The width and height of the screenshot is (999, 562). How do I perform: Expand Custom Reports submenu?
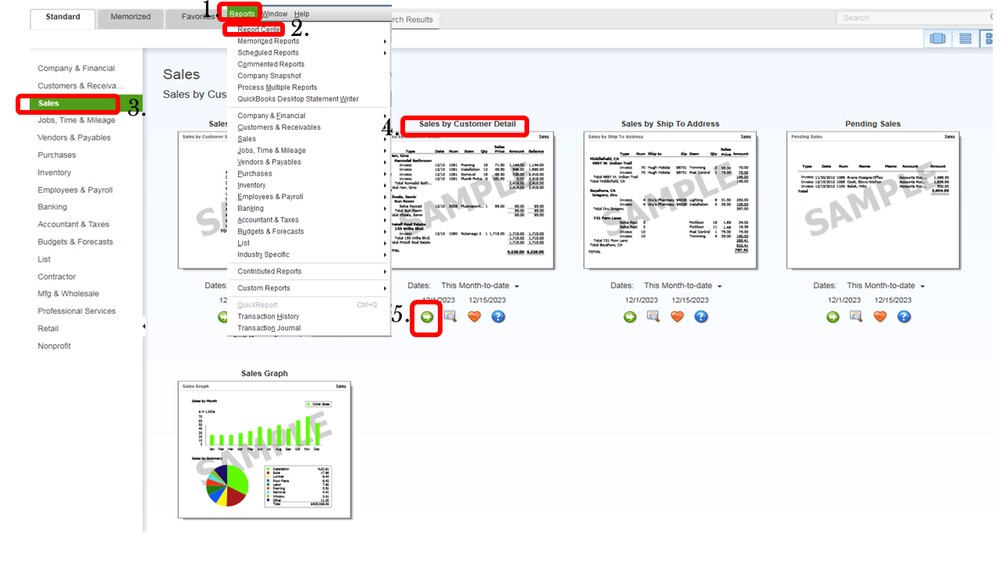(309, 288)
